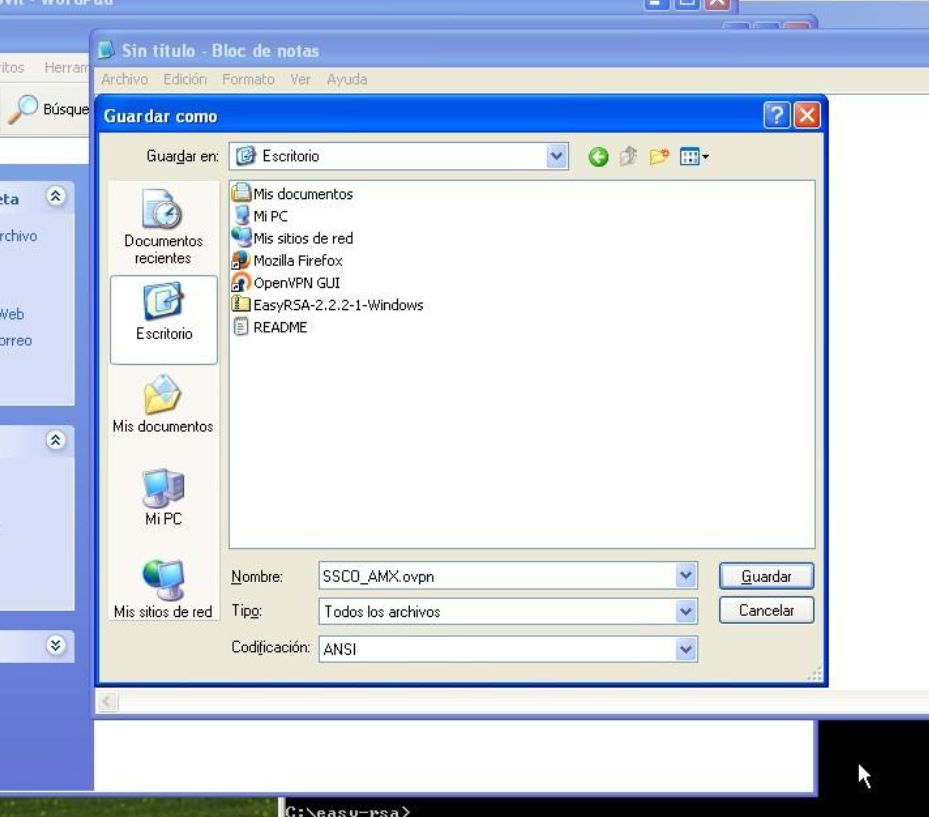Select the OpenVPN GUI shortcut
The image size is (929, 817).
[296, 283]
